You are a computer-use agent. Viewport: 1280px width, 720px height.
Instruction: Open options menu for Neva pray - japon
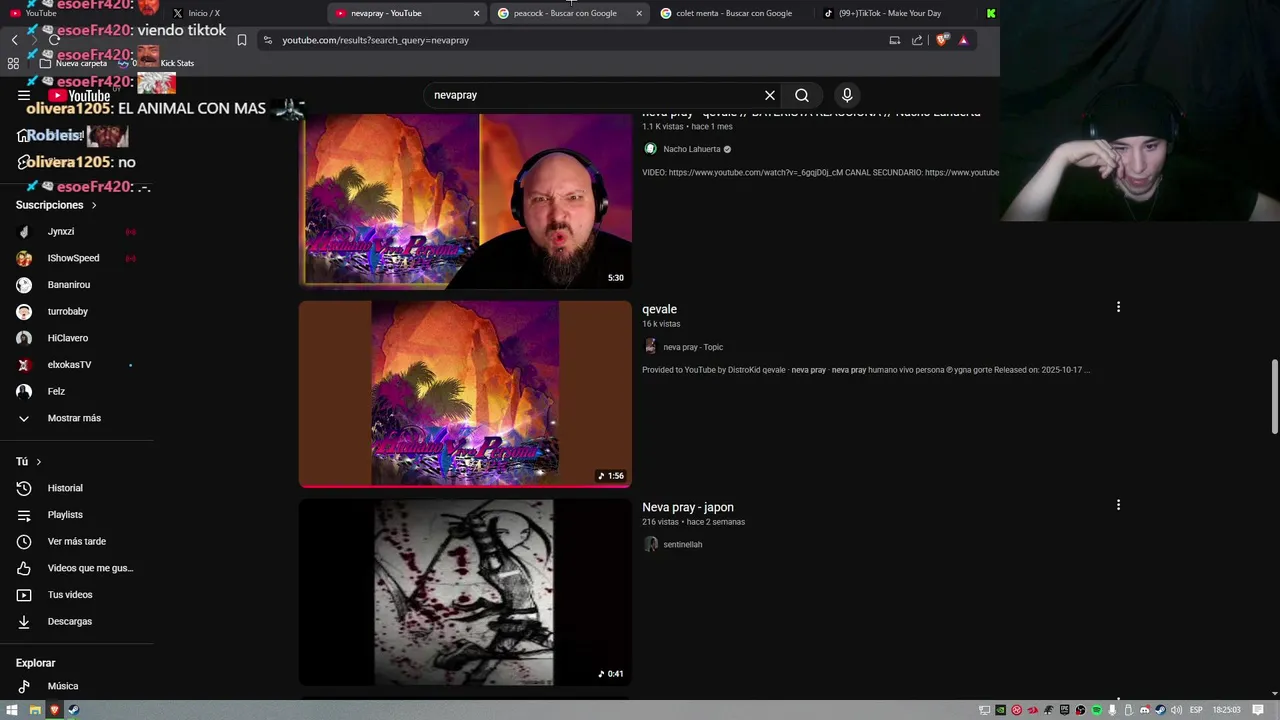coord(1118,505)
